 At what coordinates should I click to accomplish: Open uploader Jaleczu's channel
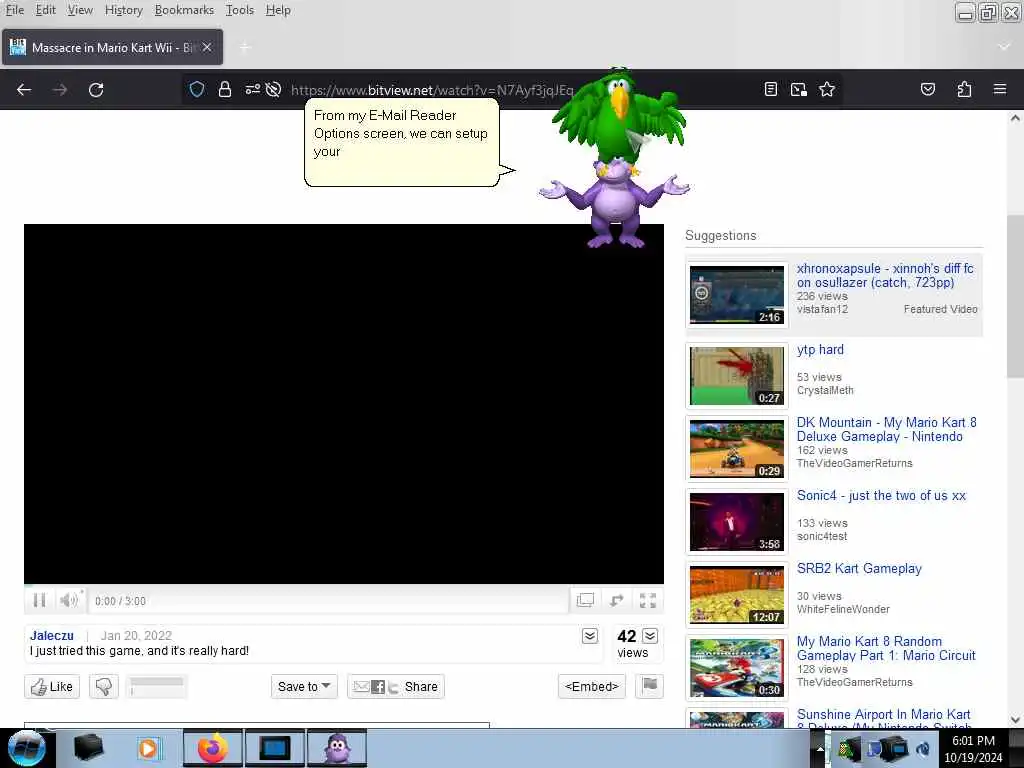click(x=52, y=635)
